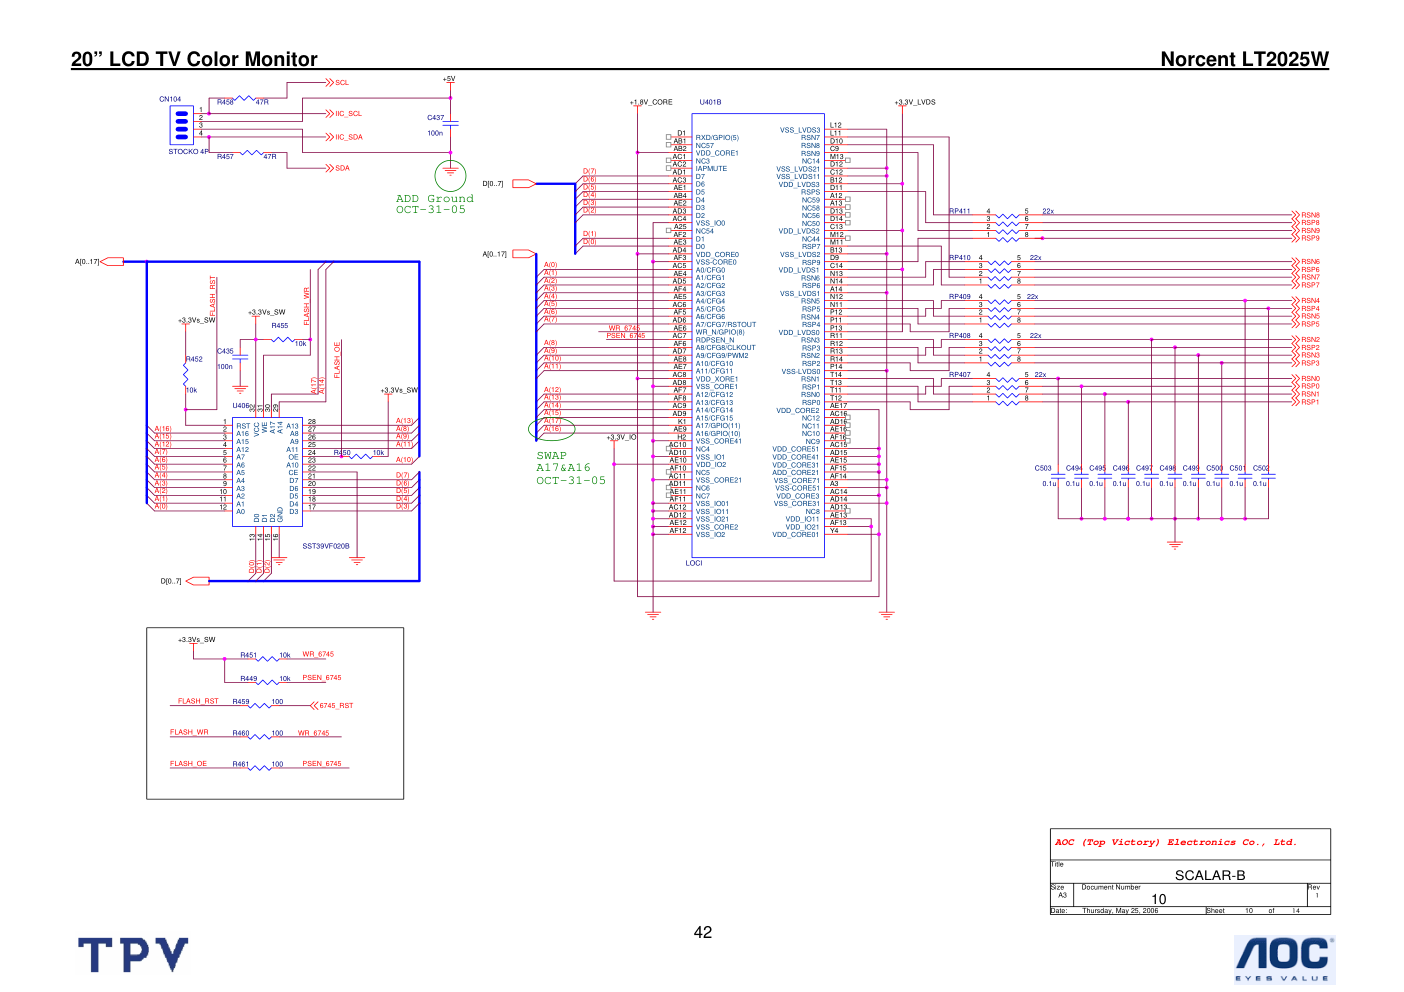This screenshot has height=992, width=1404.
Task: Click the "20" LCD TV Color Monitor" heading
Action: tap(194, 59)
